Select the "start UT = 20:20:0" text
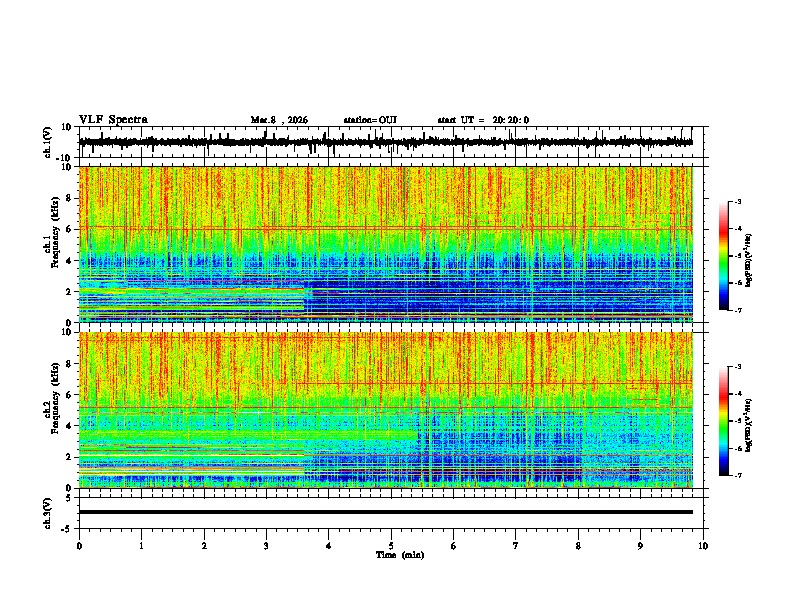The image size is (792, 612). pyautogui.click(x=483, y=120)
